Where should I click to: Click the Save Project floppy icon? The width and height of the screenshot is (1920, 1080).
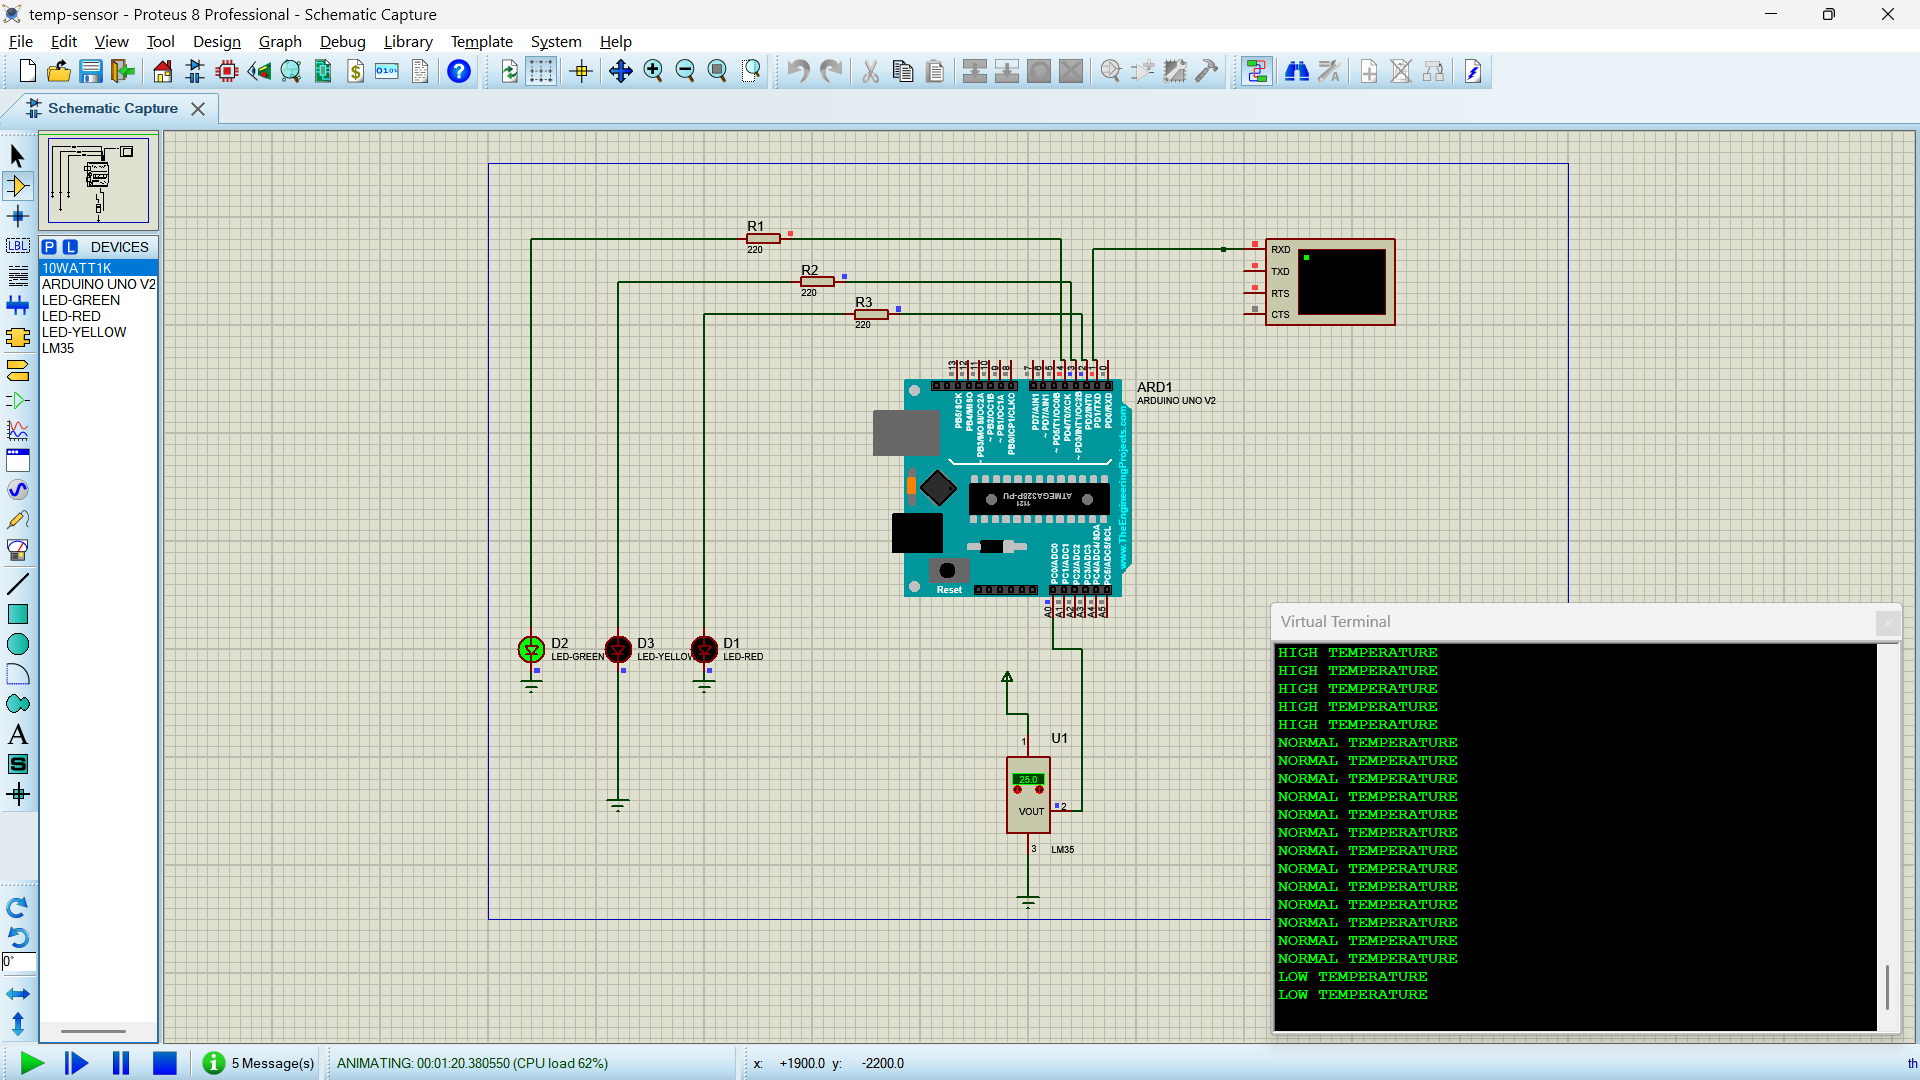coord(91,71)
